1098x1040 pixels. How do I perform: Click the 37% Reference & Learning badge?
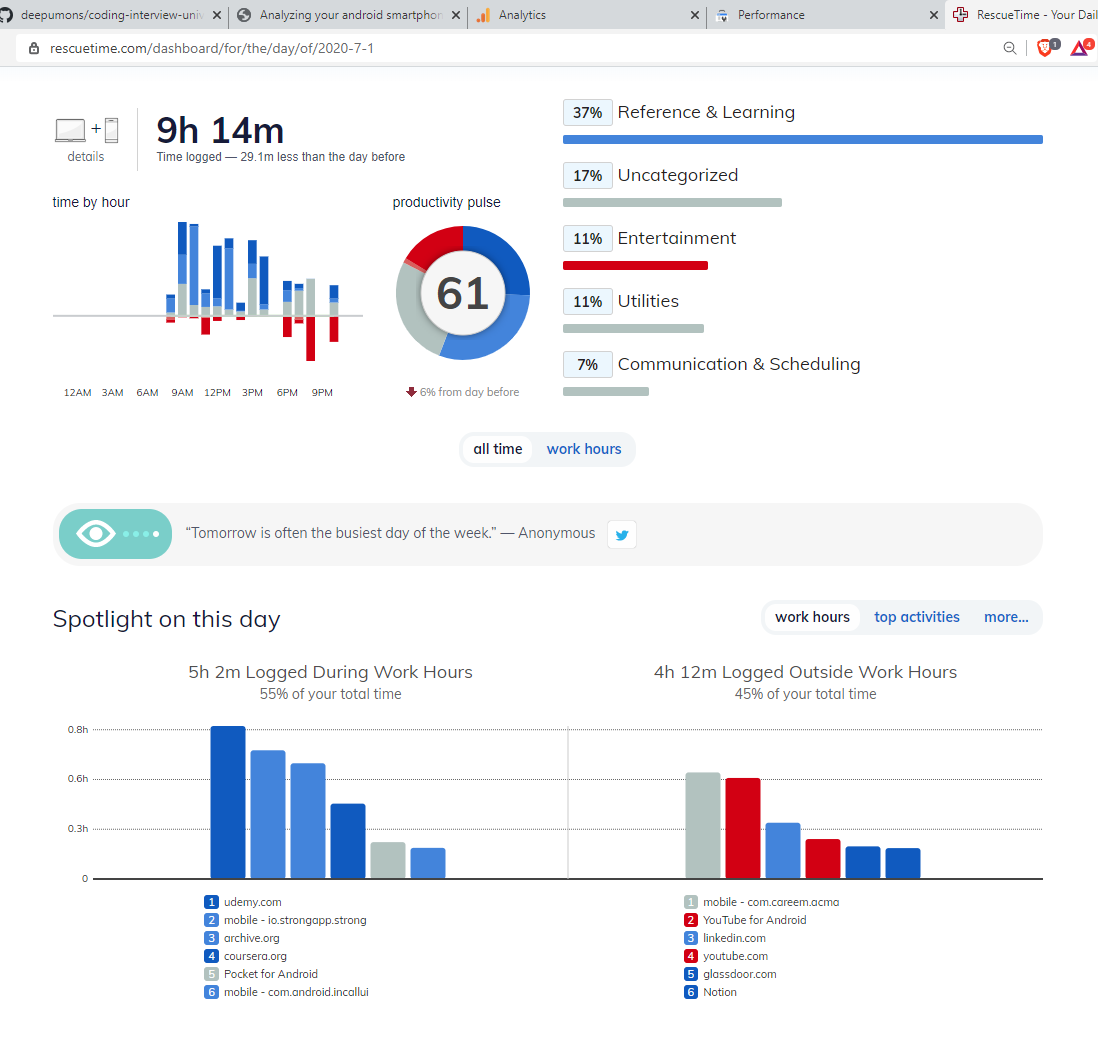[588, 113]
